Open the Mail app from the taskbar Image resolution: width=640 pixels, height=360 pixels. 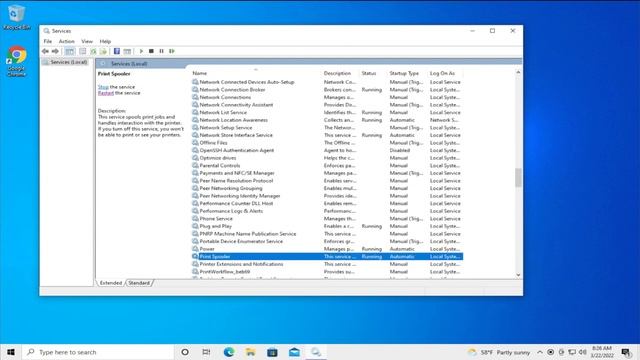click(294, 352)
